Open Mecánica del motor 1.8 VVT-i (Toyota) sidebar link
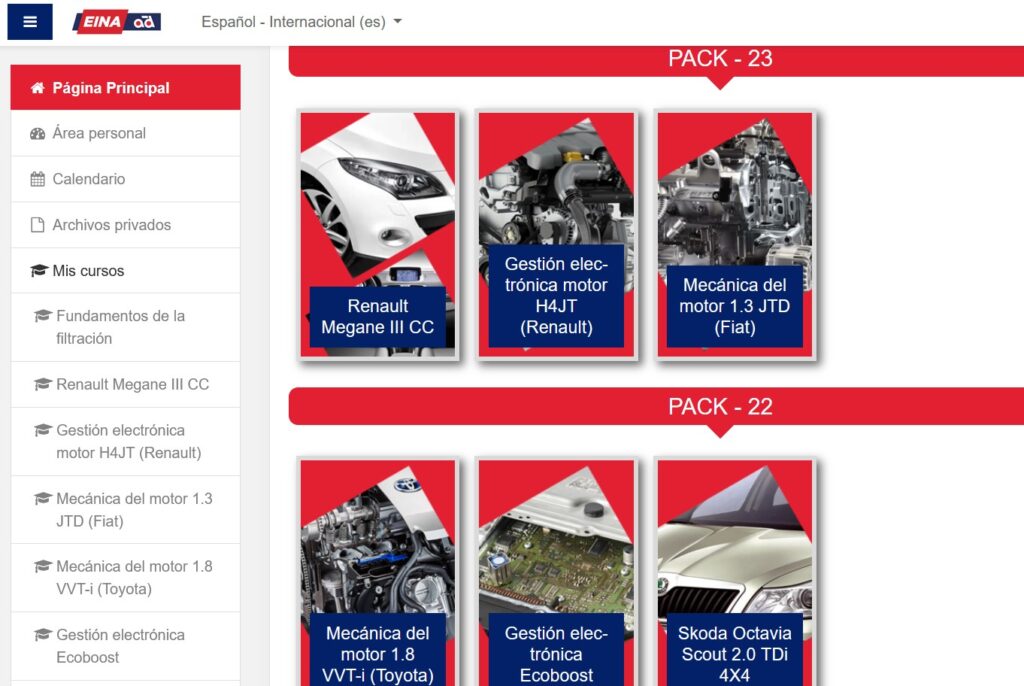This screenshot has height=686, width=1024. click(125, 578)
